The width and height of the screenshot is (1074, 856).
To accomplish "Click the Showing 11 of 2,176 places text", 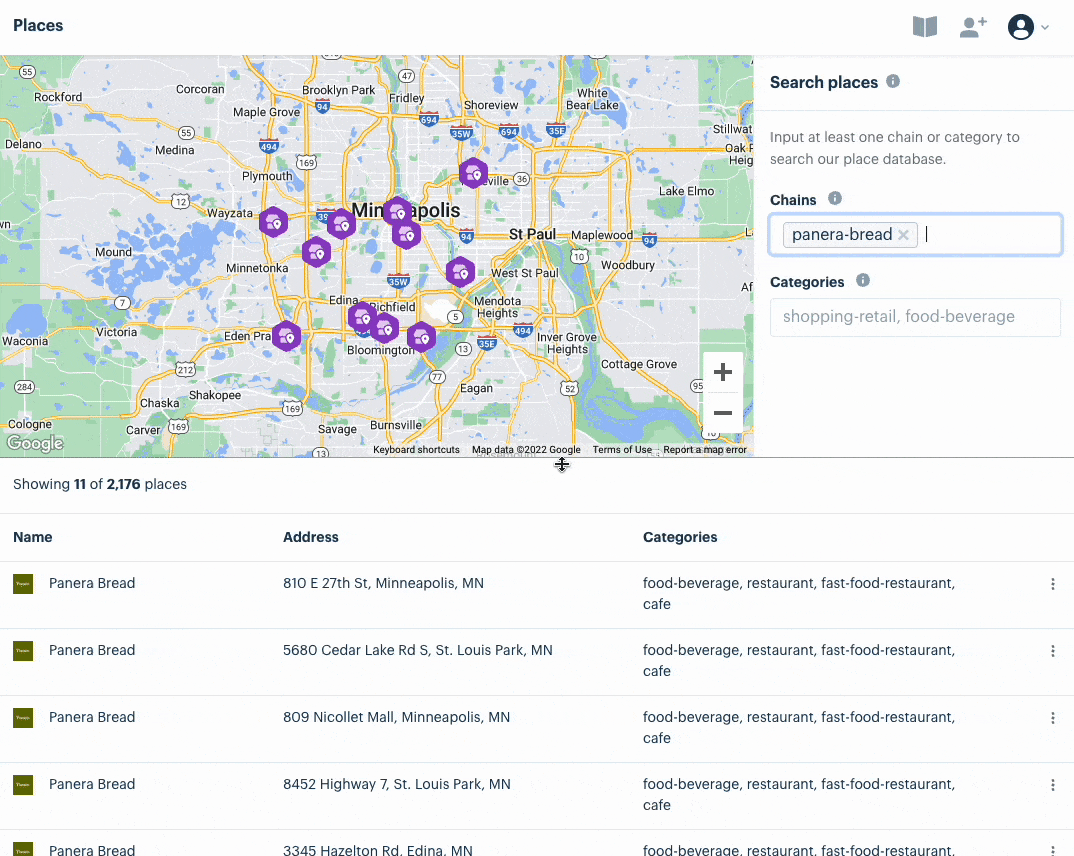I will click(100, 484).
